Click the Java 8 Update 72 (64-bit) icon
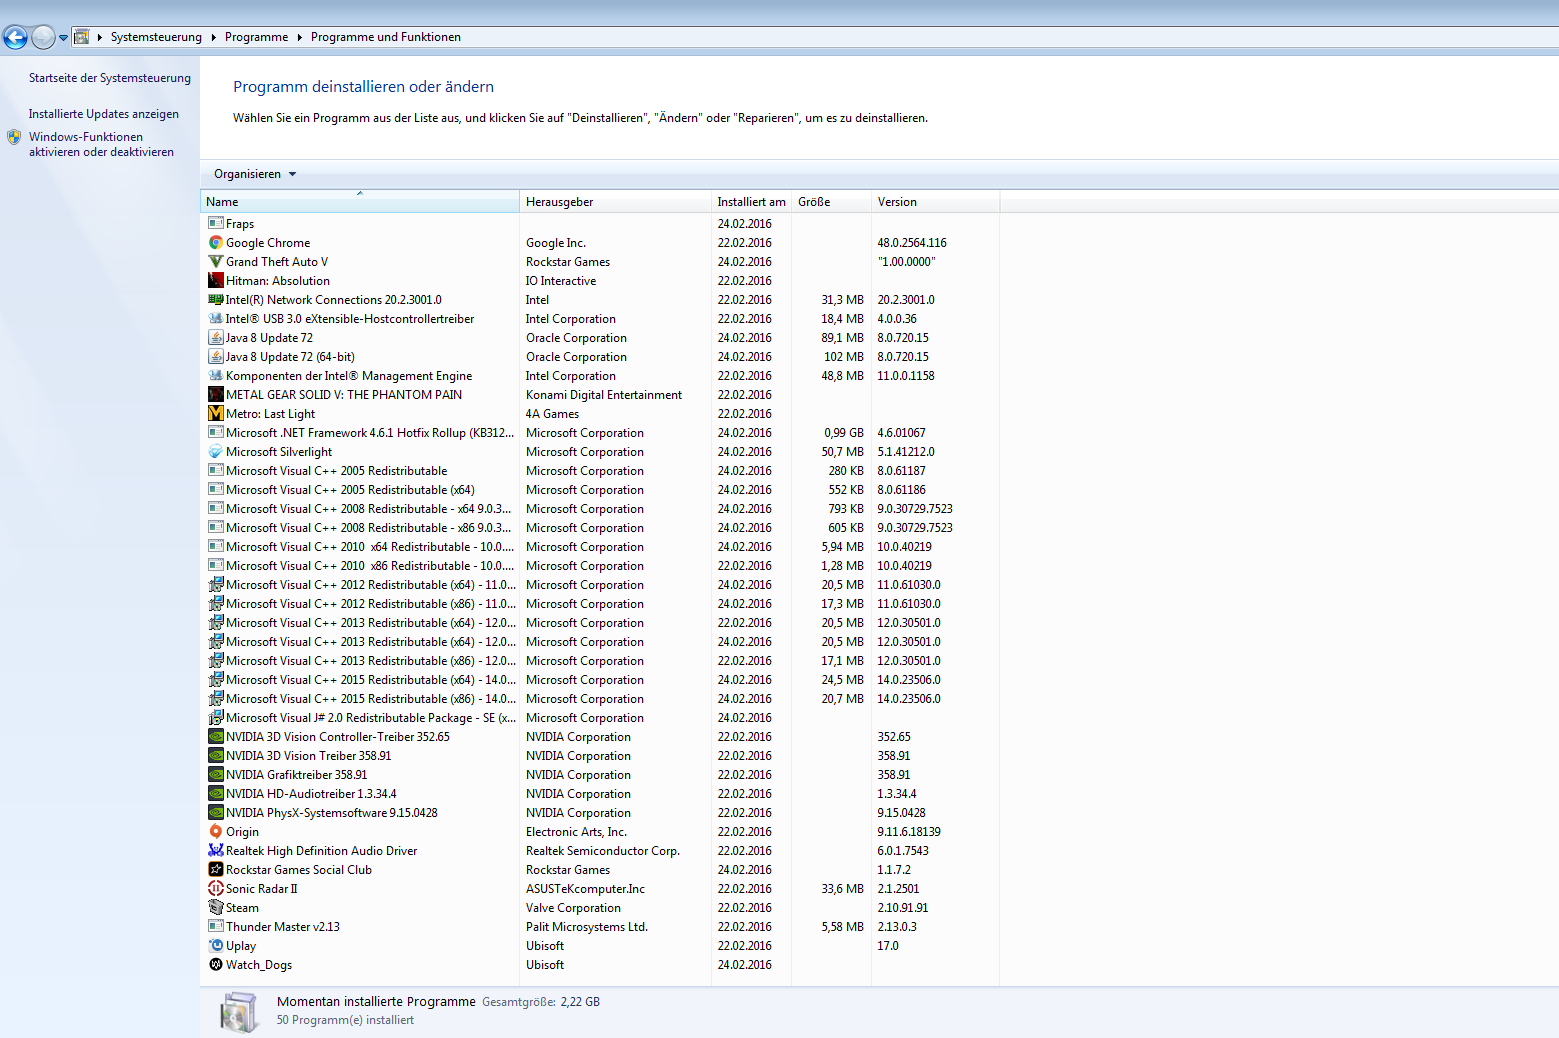The width and height of the screenshot is (1559, 1038). pyautogui.click(x=215, y=357)
